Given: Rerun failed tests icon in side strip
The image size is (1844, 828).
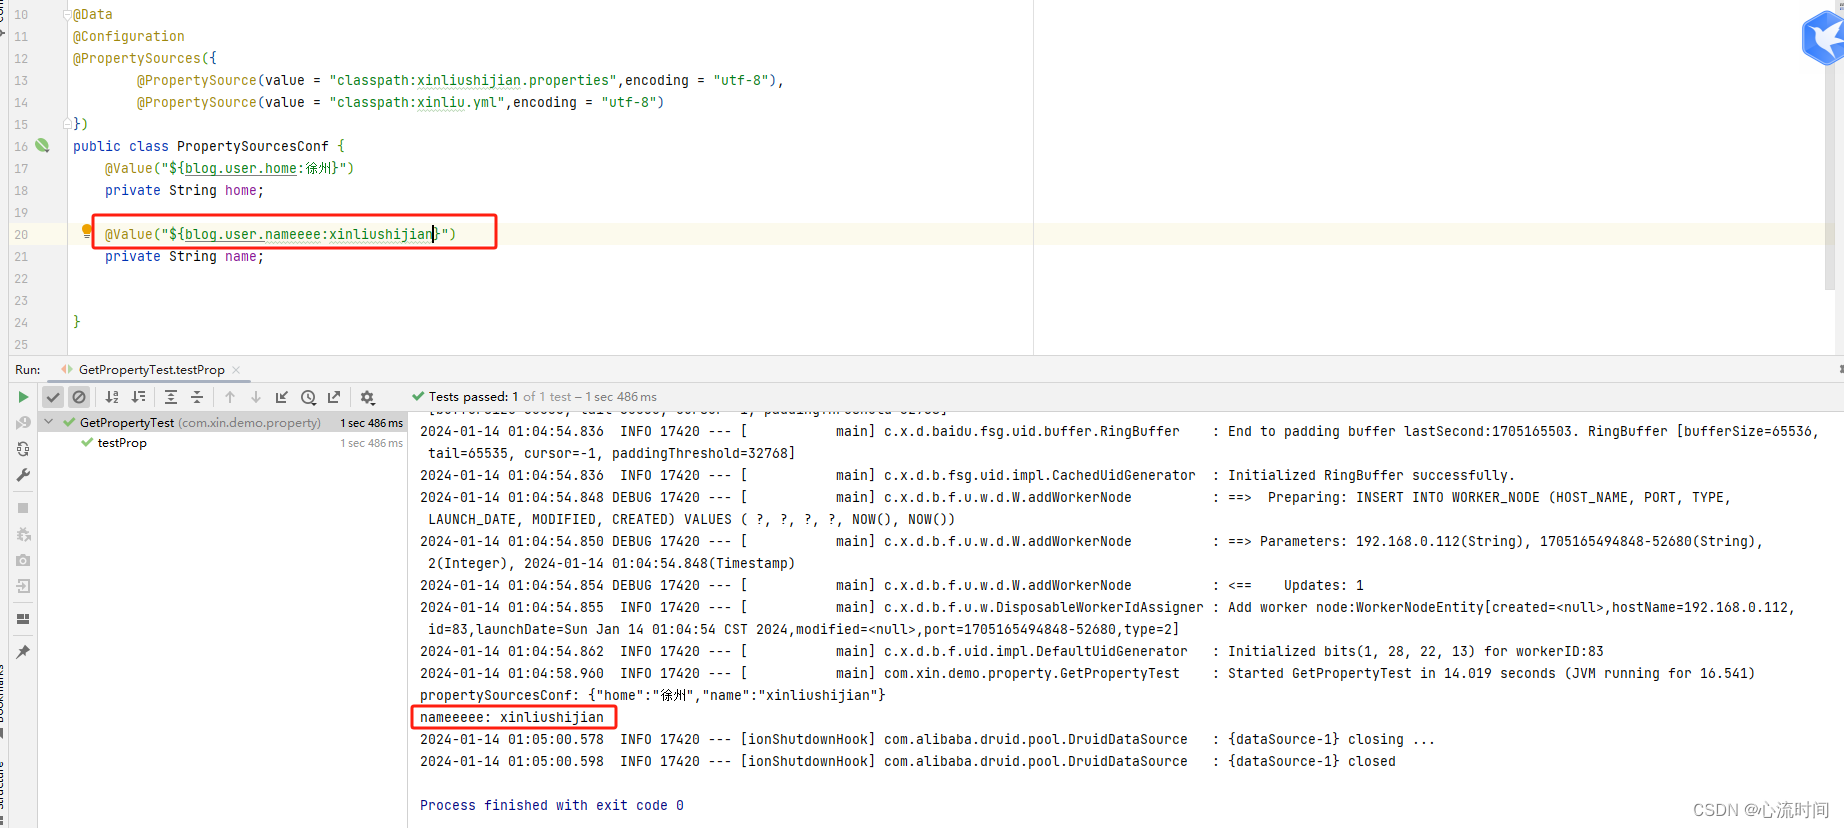Looking at the screenshot, I should (23, 423).
